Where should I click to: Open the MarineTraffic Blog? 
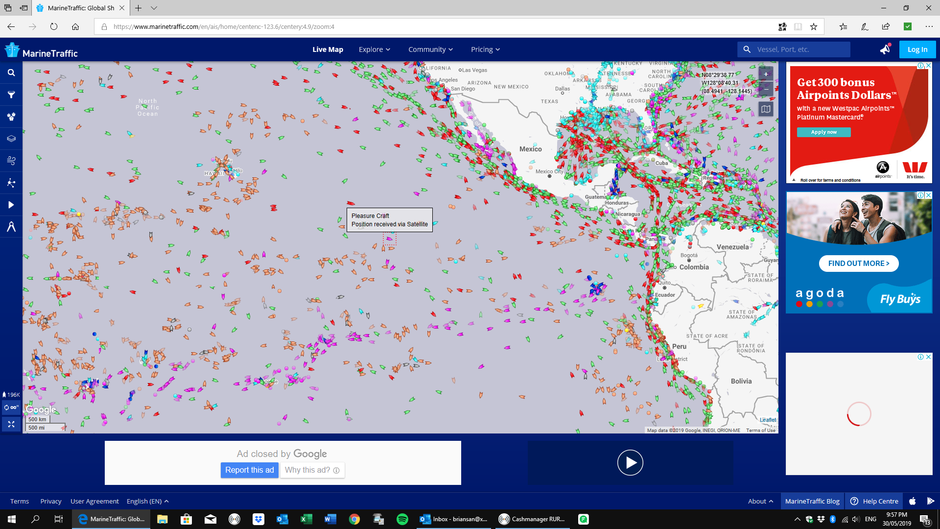tap(812, 501)
